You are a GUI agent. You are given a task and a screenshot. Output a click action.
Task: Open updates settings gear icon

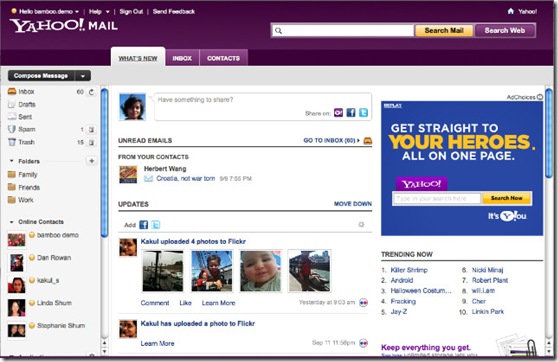point(361,224)
